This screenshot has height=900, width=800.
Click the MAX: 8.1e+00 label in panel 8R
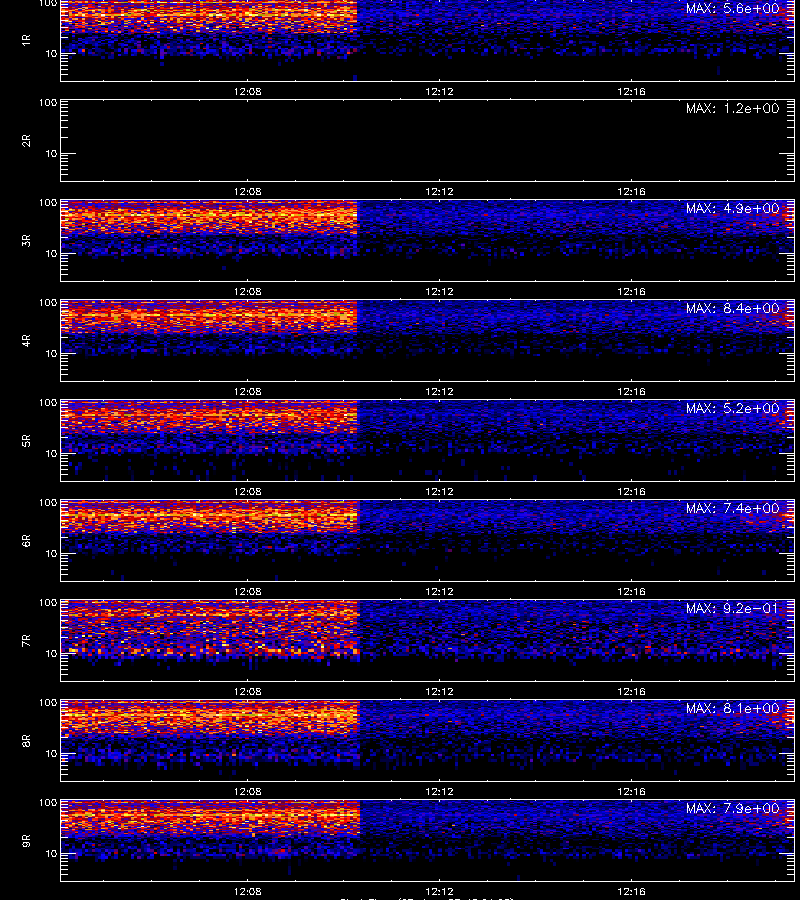click(x=732, y=708)
